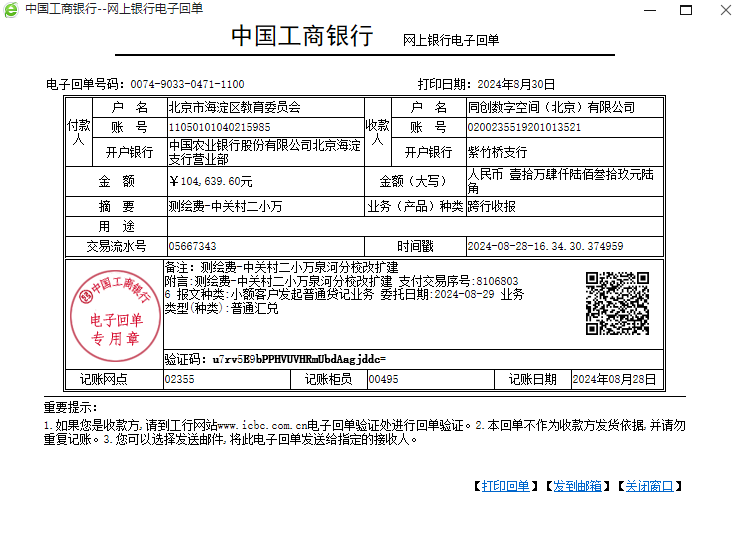Click the www.icbc.com.cn address text
Viewport: 744px width, 560px height.
point(262,425)
